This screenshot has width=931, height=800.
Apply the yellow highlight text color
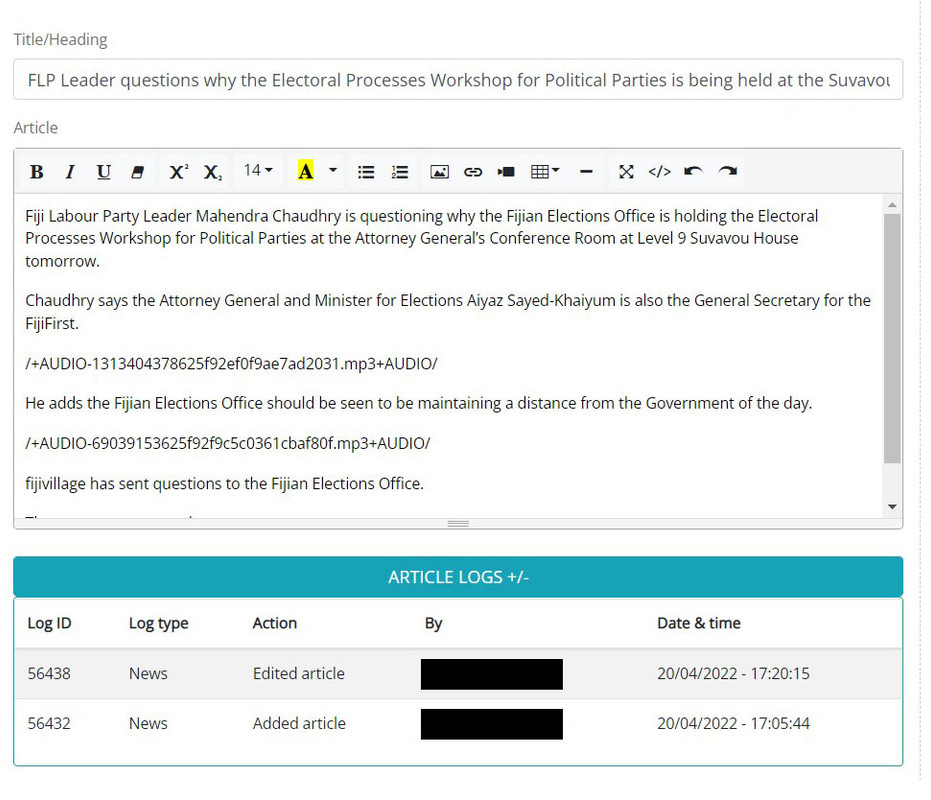(305, 172)
